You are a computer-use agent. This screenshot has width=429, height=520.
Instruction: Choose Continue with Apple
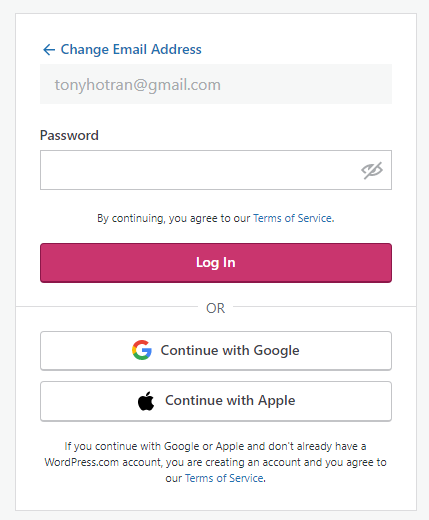pyautogui.click(x=216, y=401)
